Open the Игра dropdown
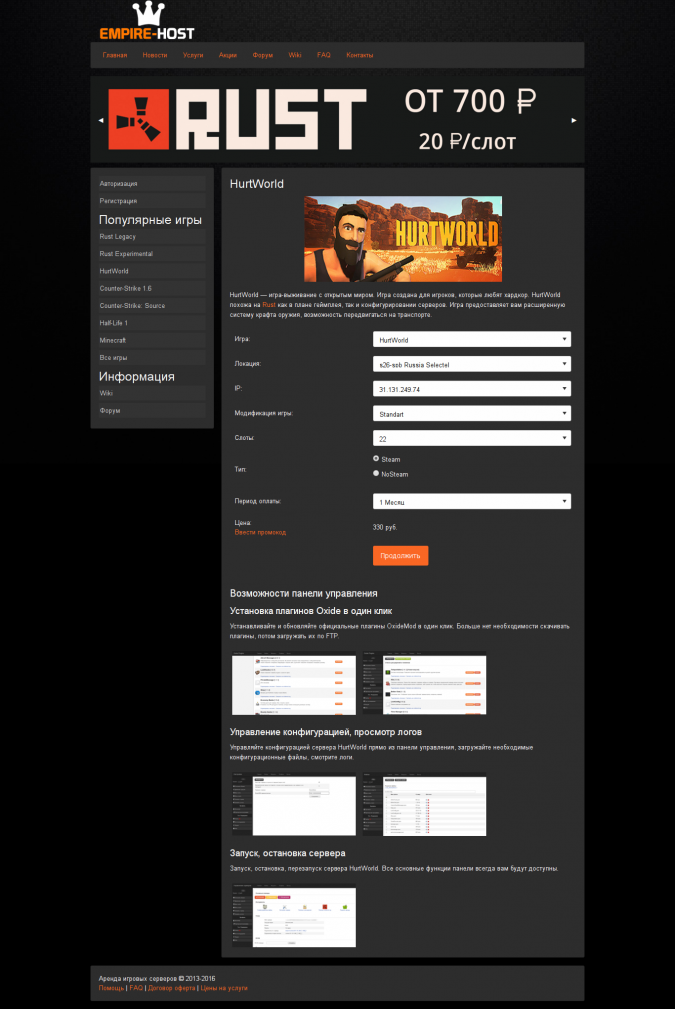The image size is (675, 1009). [x=471, y=340]
